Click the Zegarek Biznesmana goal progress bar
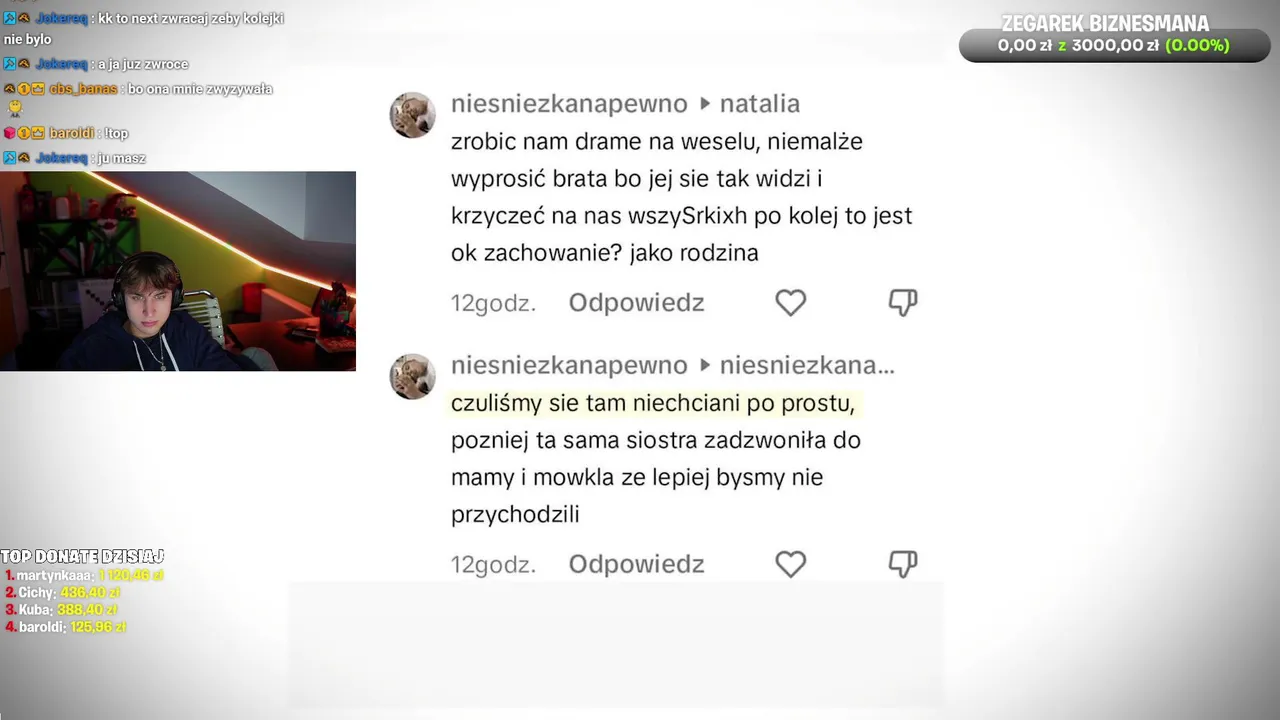The height and width of the screenshot is (720, 1280). coord(1114,46)
